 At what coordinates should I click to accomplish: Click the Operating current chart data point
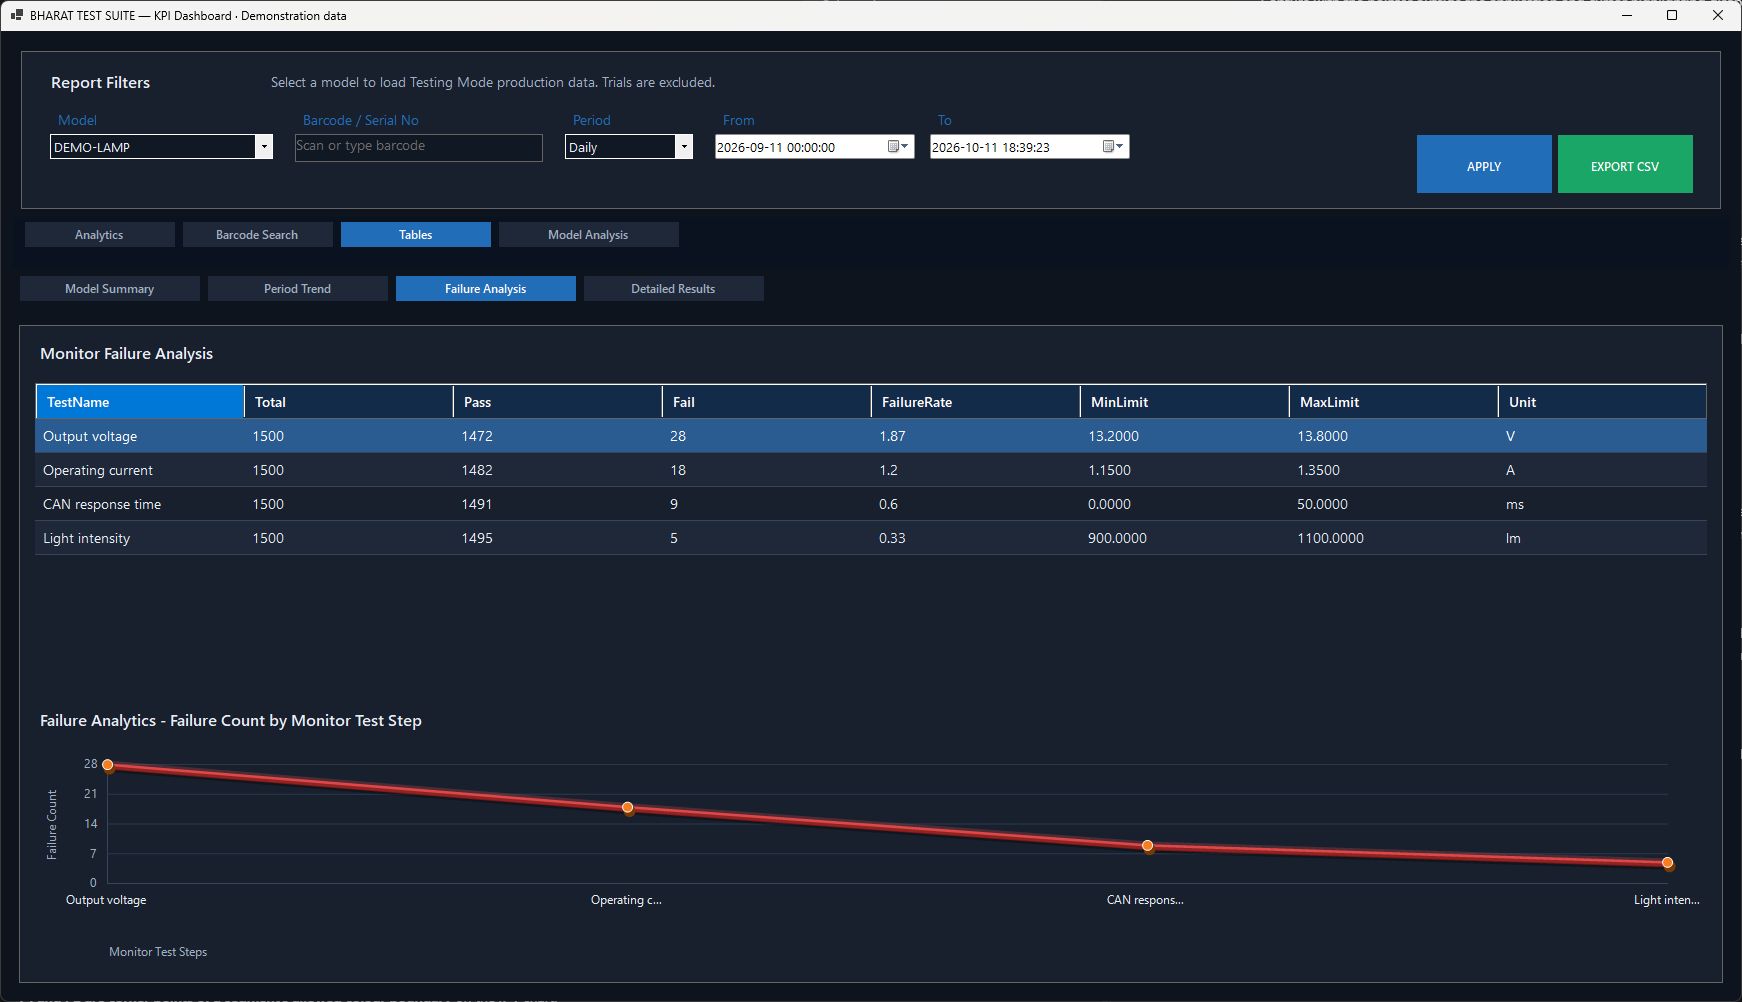(x=628, y=807)
